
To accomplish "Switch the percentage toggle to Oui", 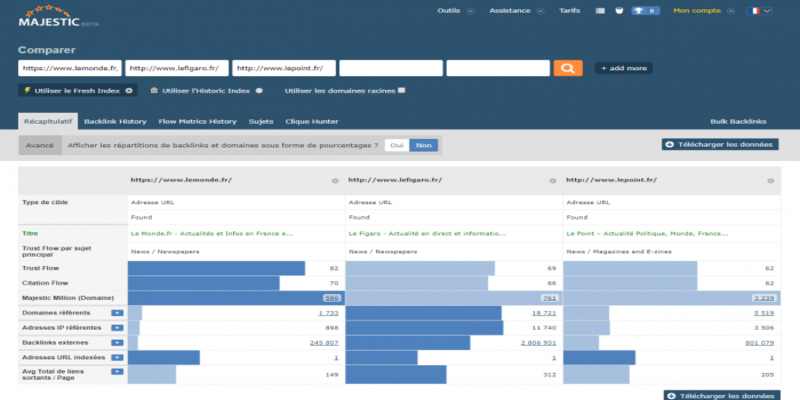I will point(397,145).
